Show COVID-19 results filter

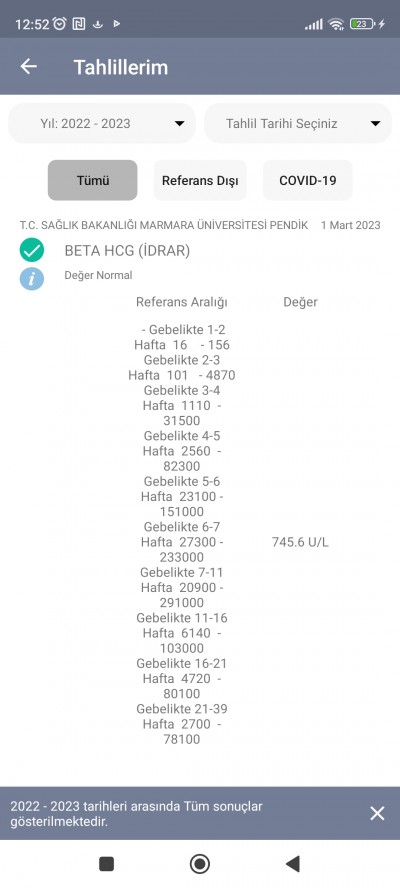(308, 180)
